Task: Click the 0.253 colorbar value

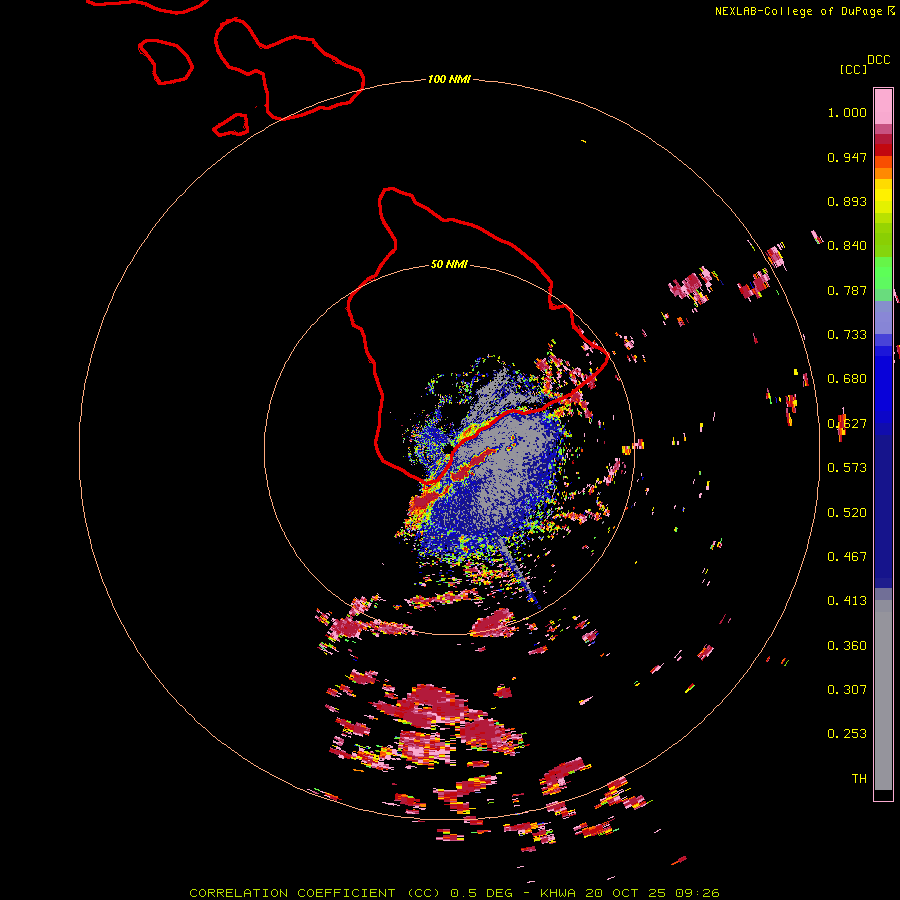Action: click(847, 734)
